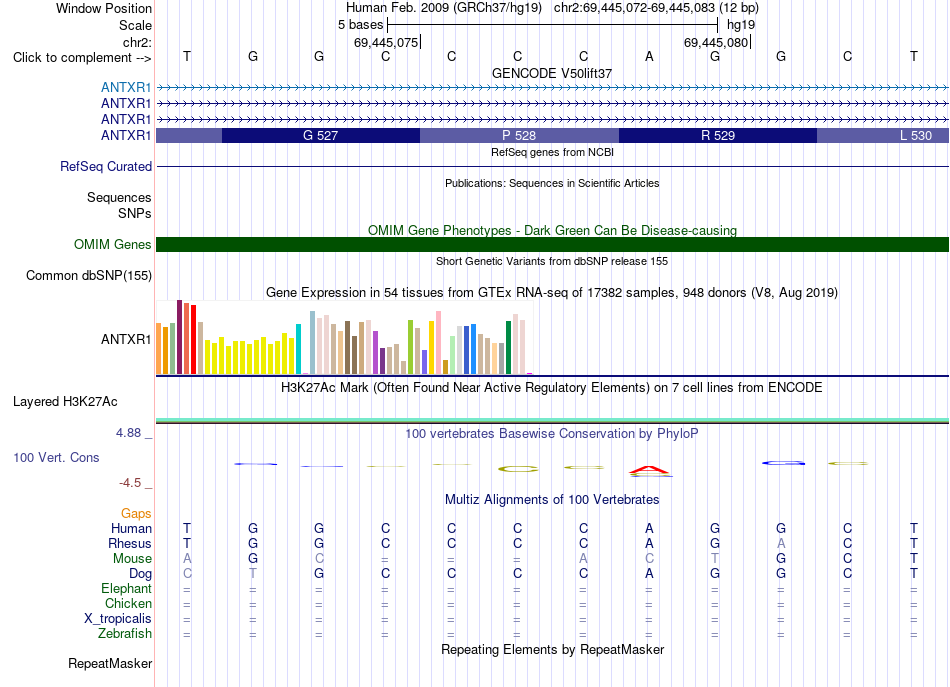Open the OMIM Genes track label

112,244
